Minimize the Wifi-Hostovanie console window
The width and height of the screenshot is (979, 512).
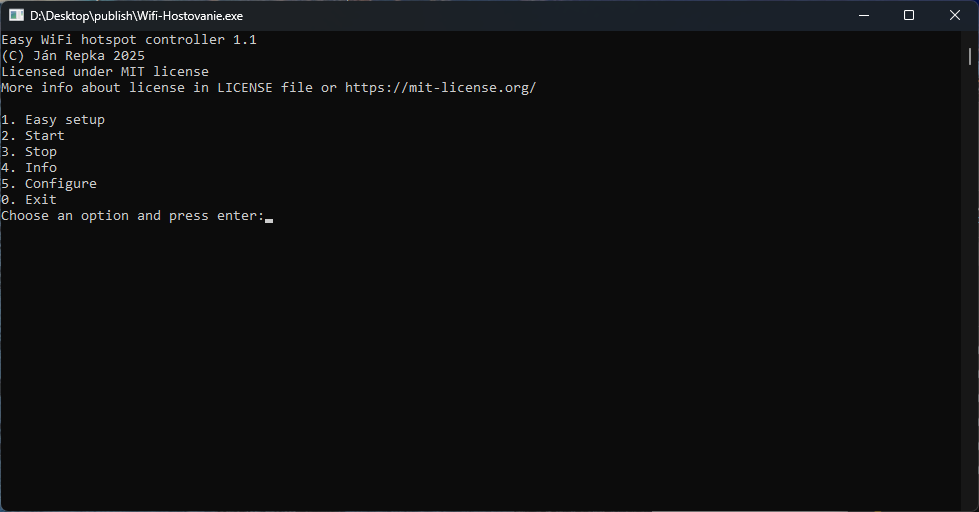click(x=864, y=15)
